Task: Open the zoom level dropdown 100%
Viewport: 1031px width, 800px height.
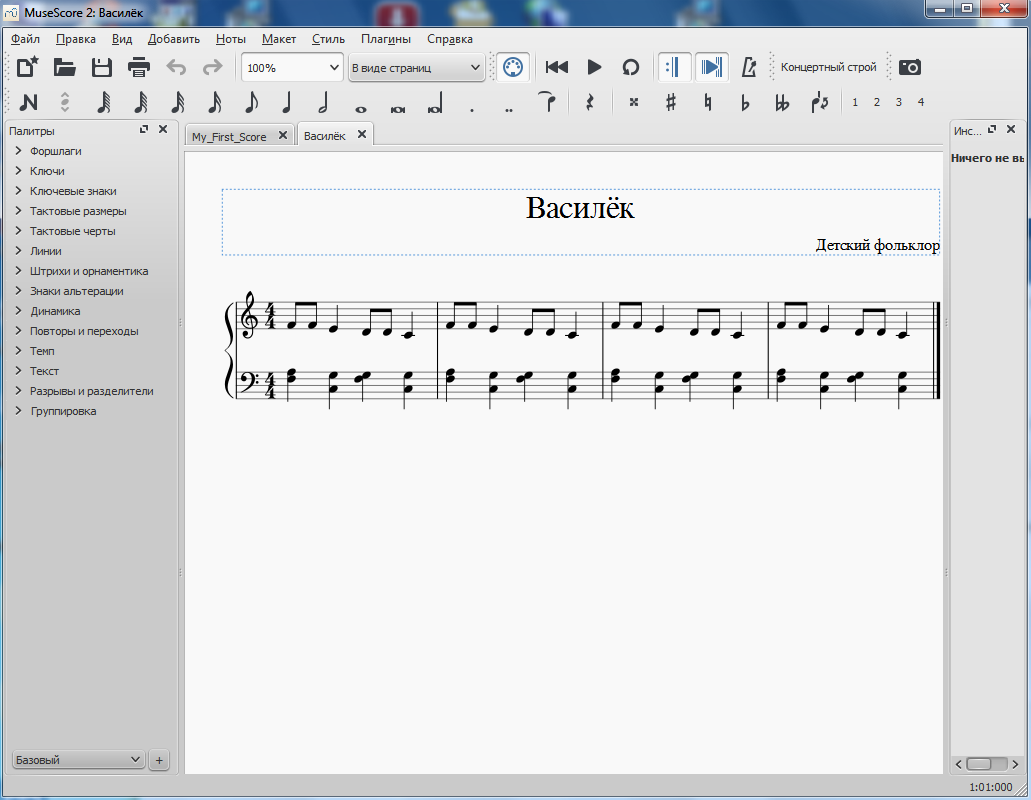Action: coord(293,68)
